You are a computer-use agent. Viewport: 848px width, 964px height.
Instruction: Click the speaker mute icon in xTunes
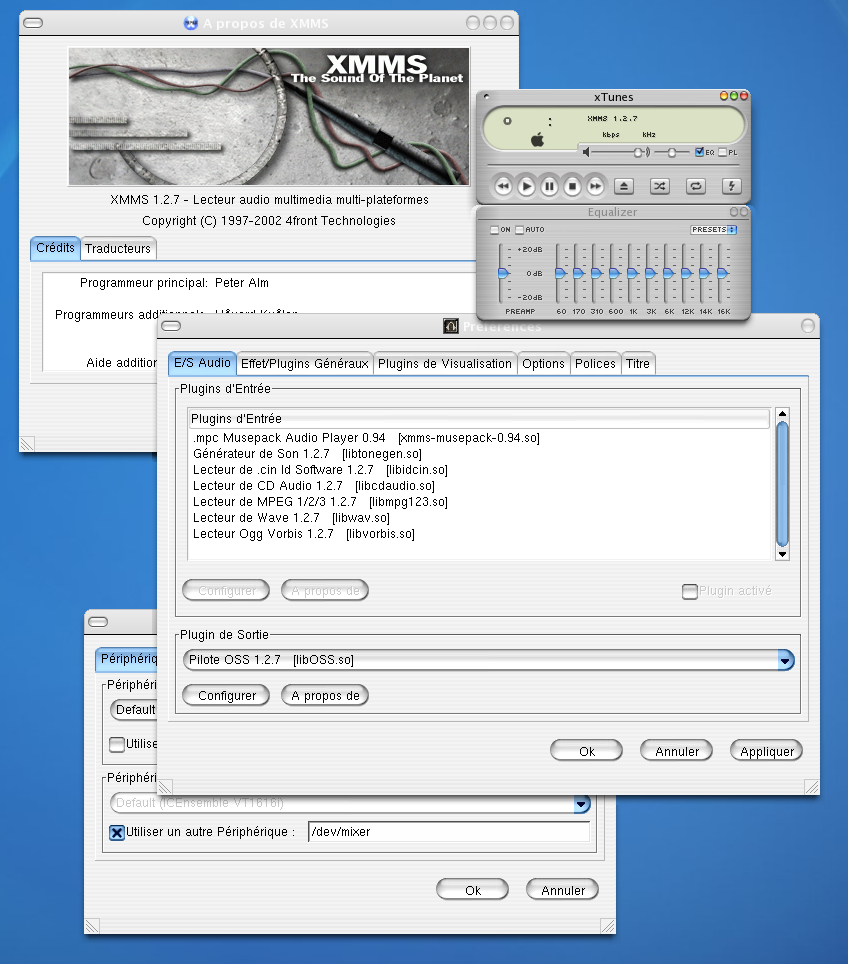coord(586,152)
